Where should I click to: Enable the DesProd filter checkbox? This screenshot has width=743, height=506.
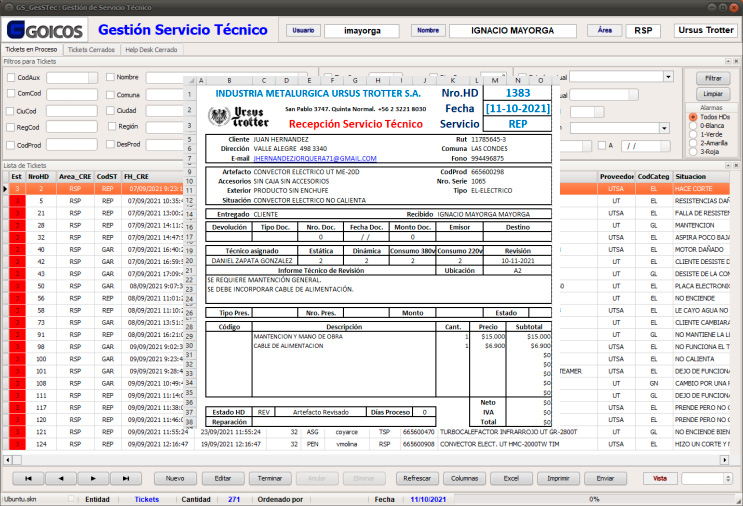(110, 144)
